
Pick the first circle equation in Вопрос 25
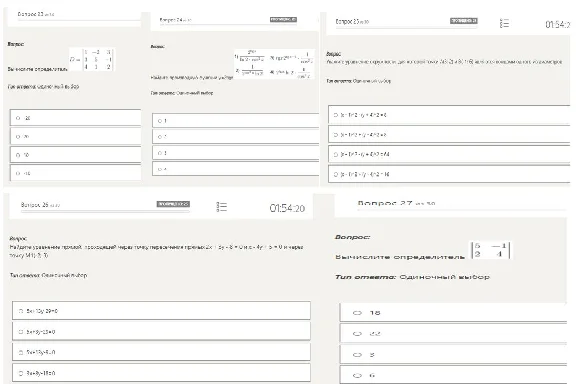click(449, 115)
